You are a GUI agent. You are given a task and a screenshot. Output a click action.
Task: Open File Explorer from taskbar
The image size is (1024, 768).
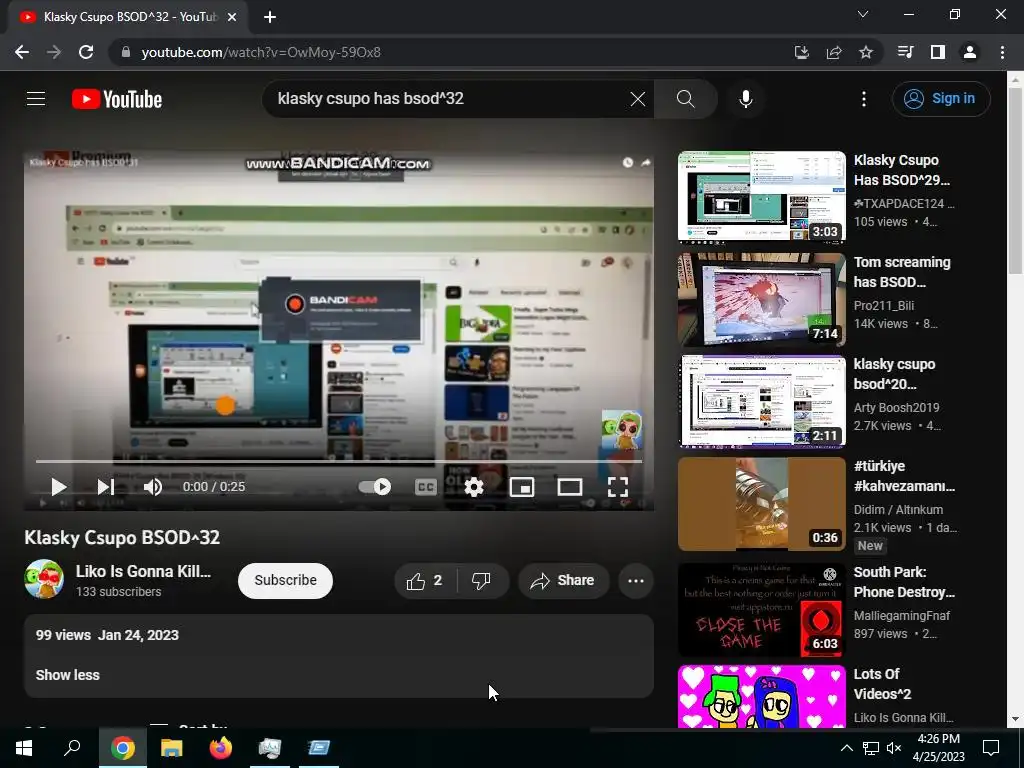[x=172, y=748]
